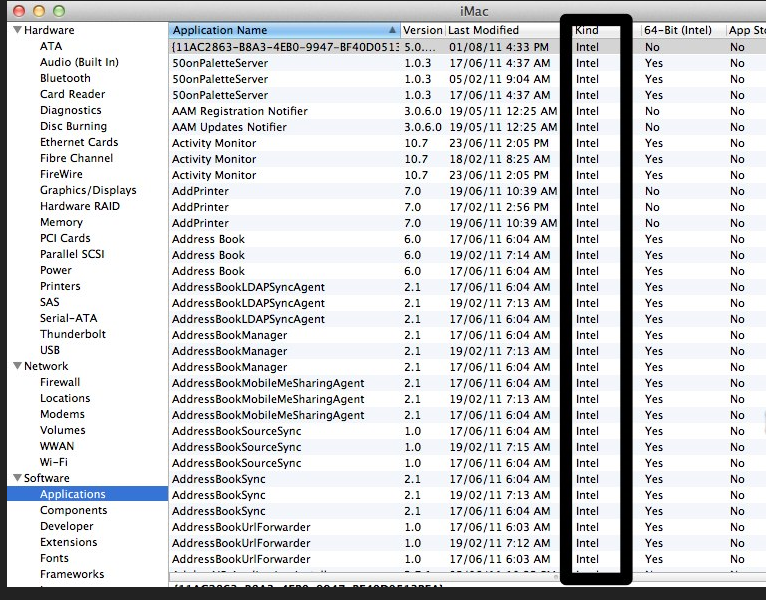Open Volumes under Network

(63, 430)
